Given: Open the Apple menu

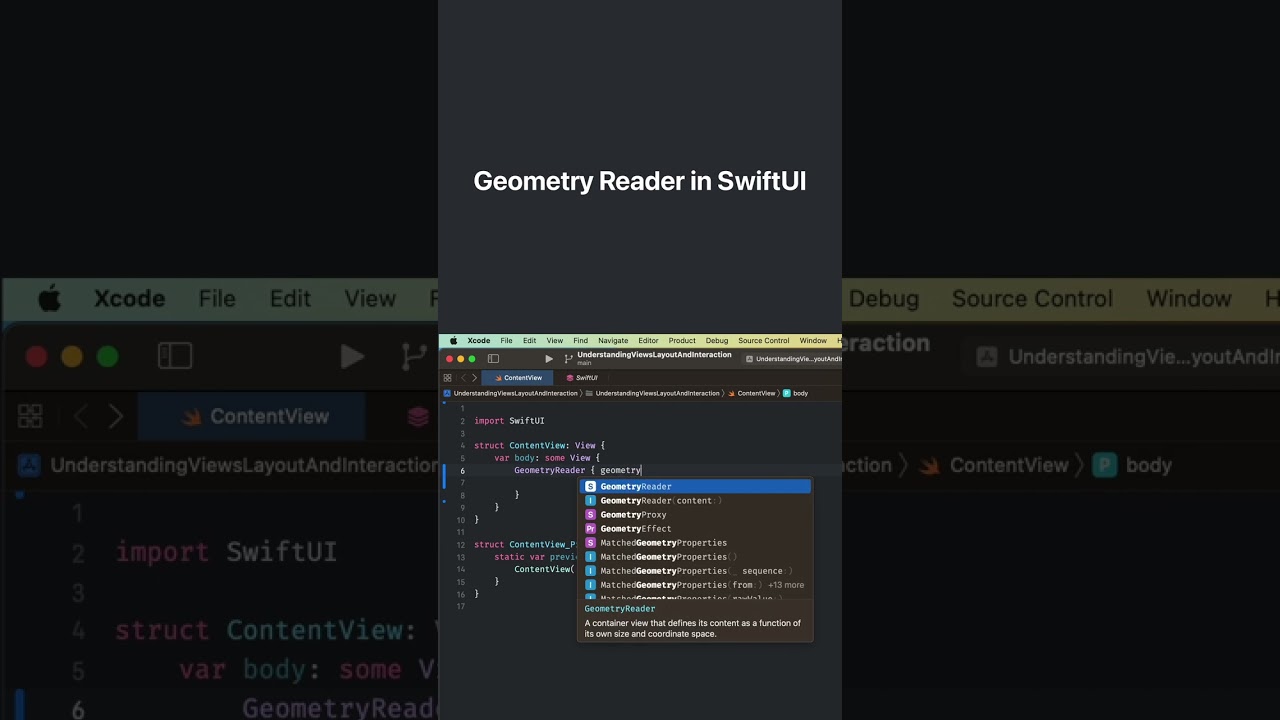Looking at the screenshot, I should click(x=453, y=341).
